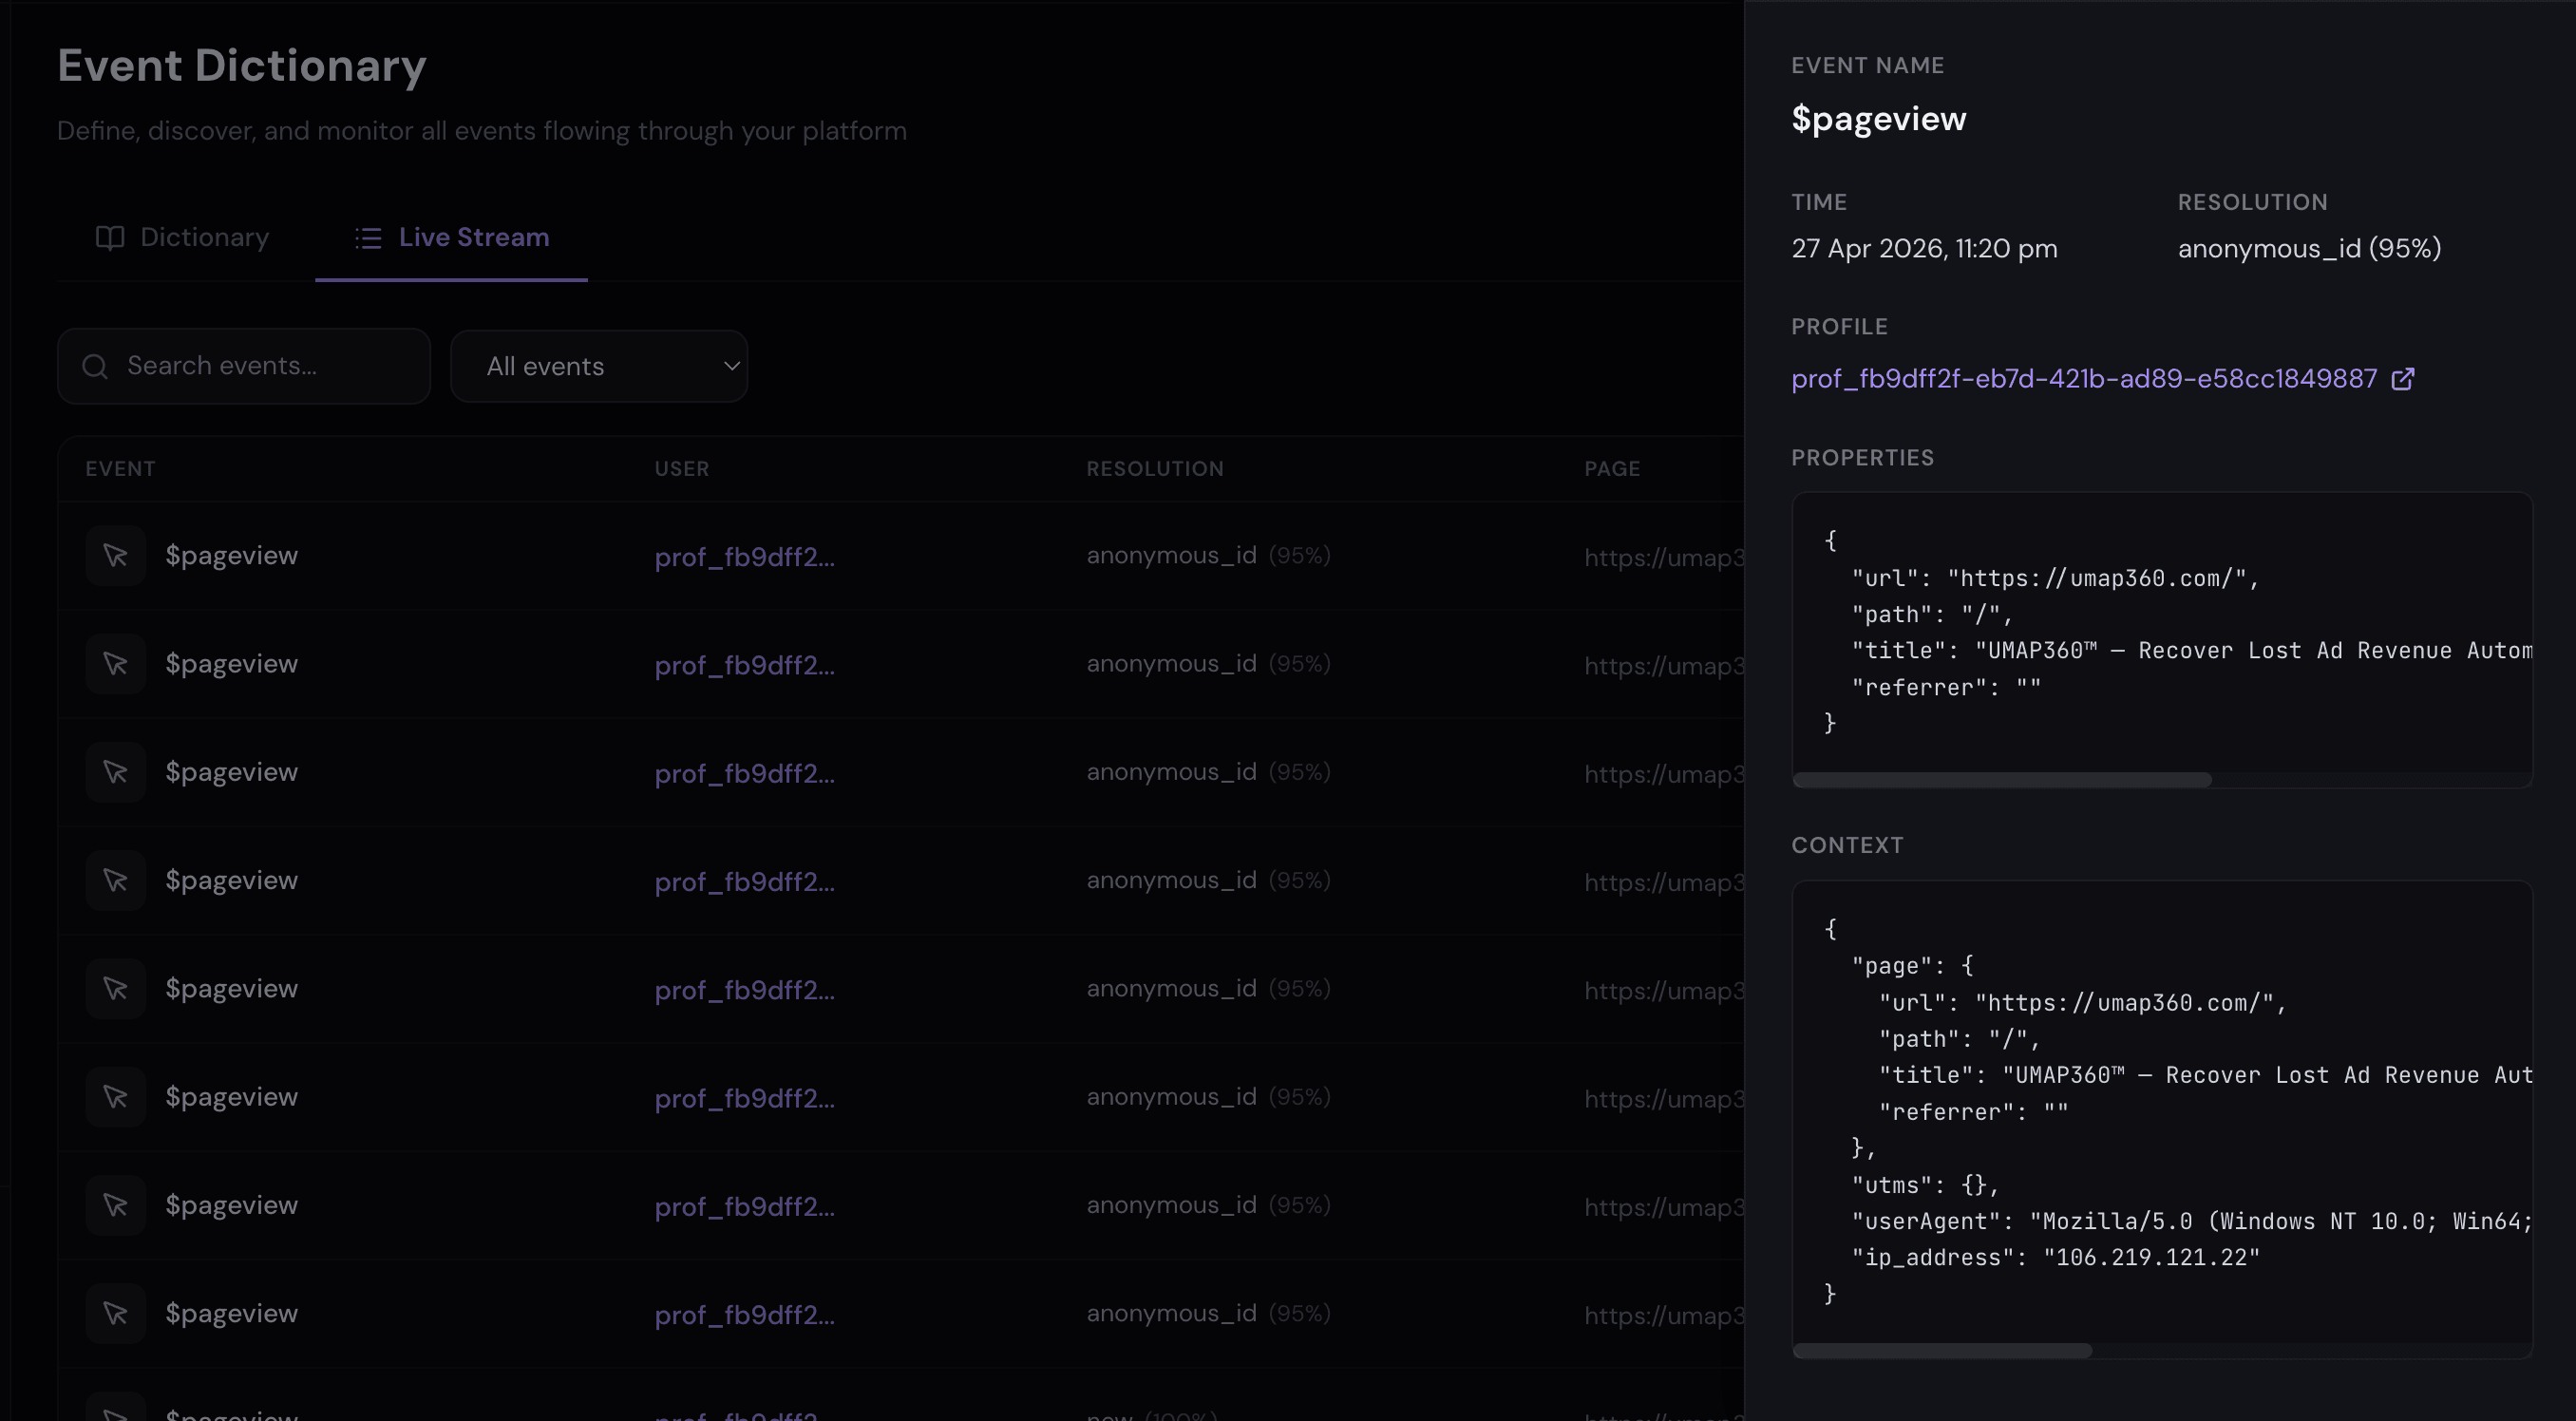
Task: Click the horizontal scrollbar under the Context JSON
Action: point(1942,1350)
